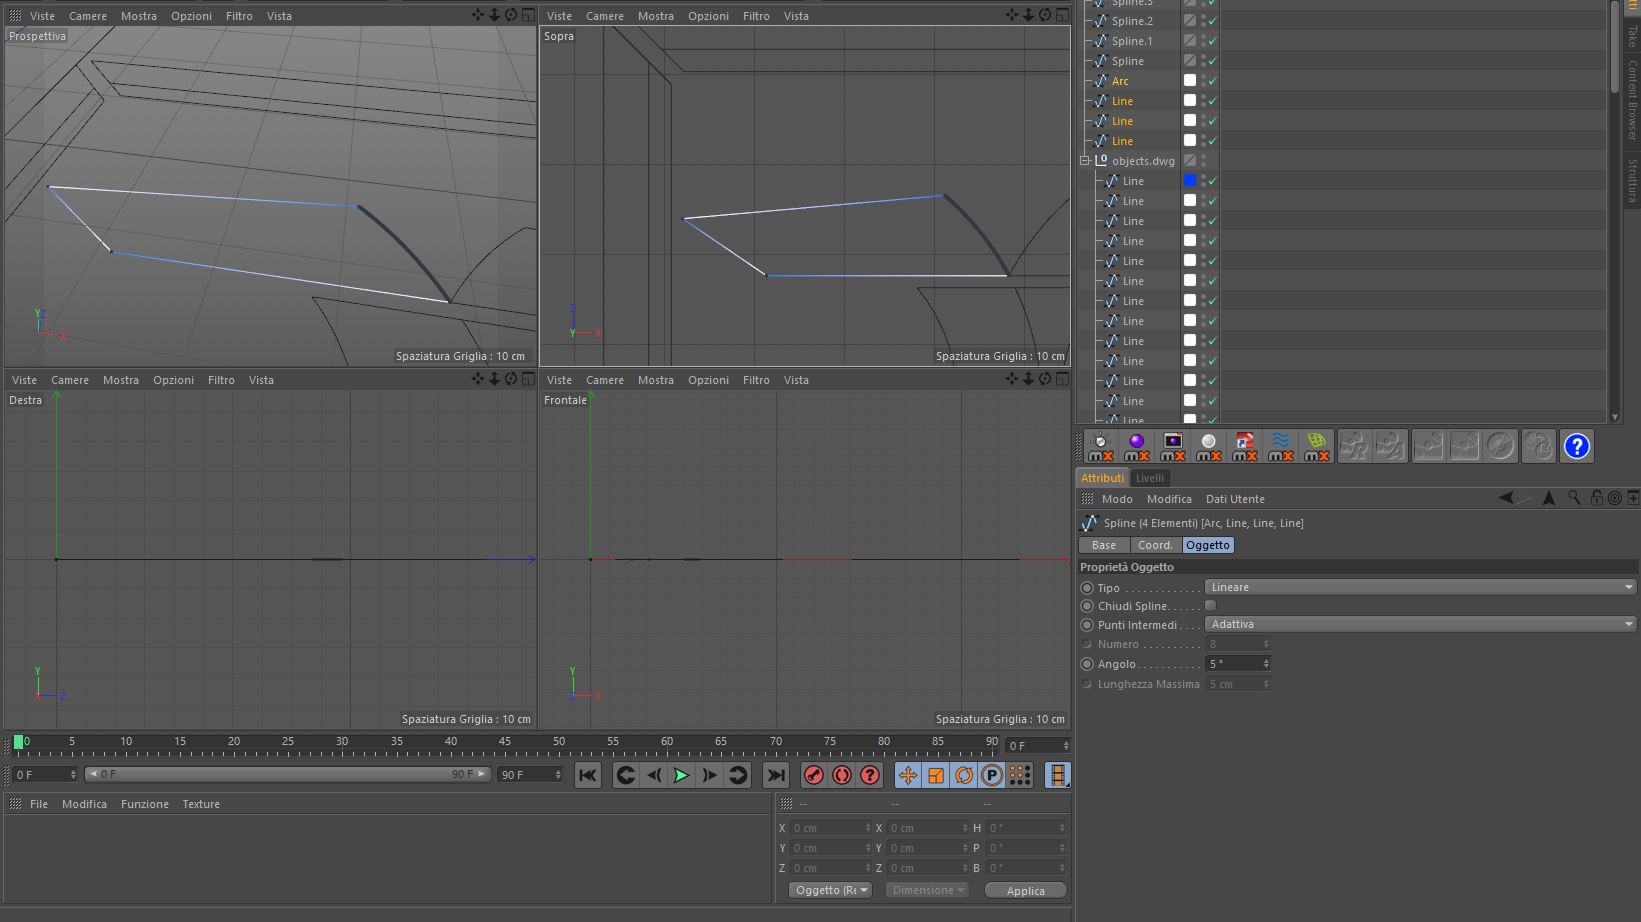Enable the Chiudi Spline checkbox

[1211, 606]
